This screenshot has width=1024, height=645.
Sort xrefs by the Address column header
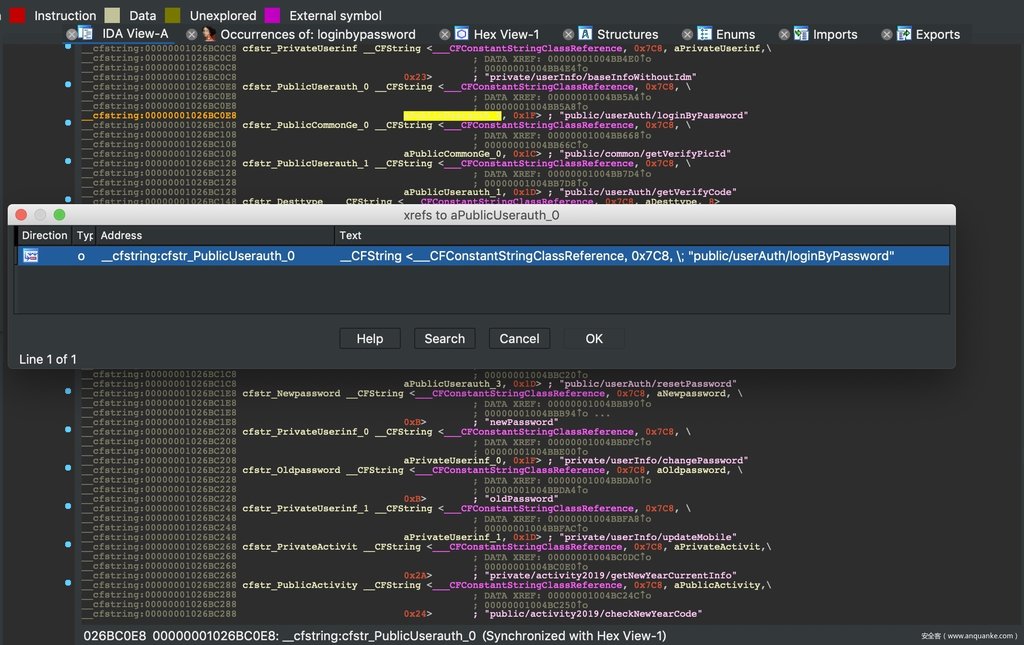click(214, 235)
